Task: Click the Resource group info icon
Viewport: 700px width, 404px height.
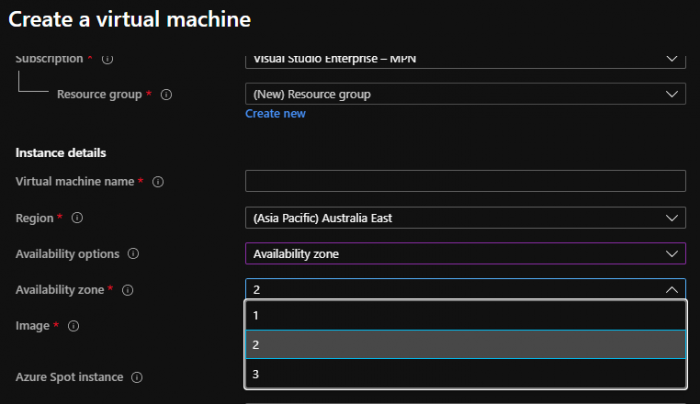Action: pos(167,95)
